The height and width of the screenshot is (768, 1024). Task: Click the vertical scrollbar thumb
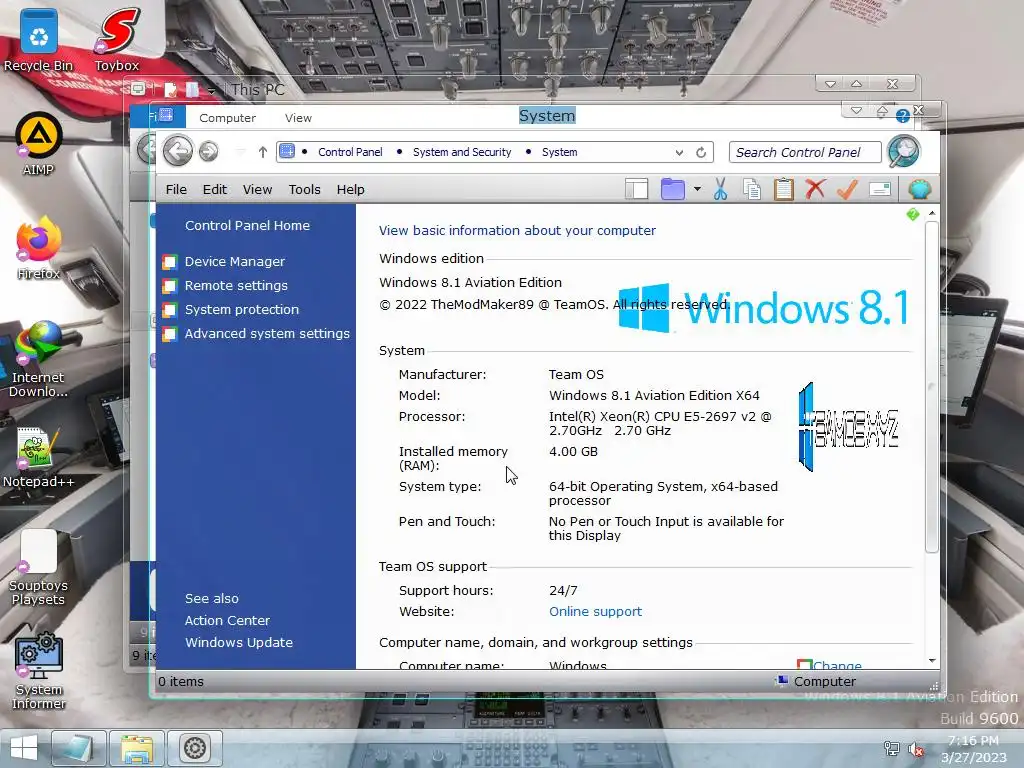[932, 388]
